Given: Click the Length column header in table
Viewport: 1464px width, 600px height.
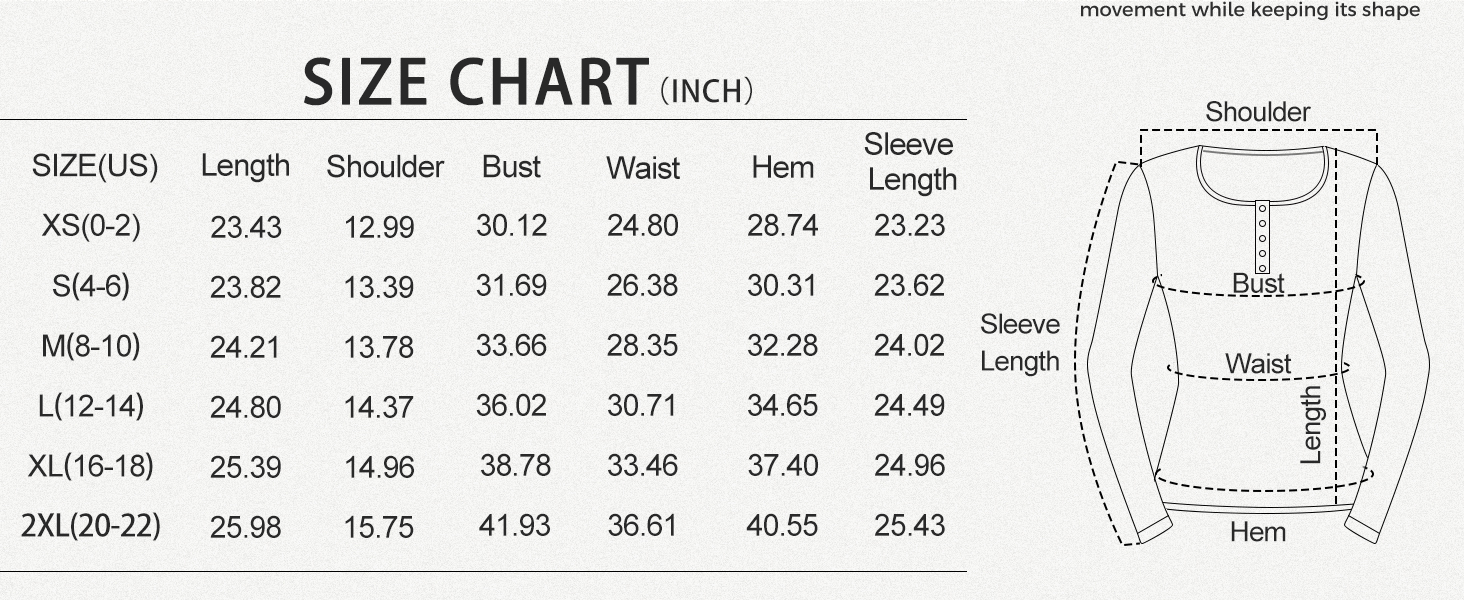Looking at the screenshot, I should pos(245,166).
